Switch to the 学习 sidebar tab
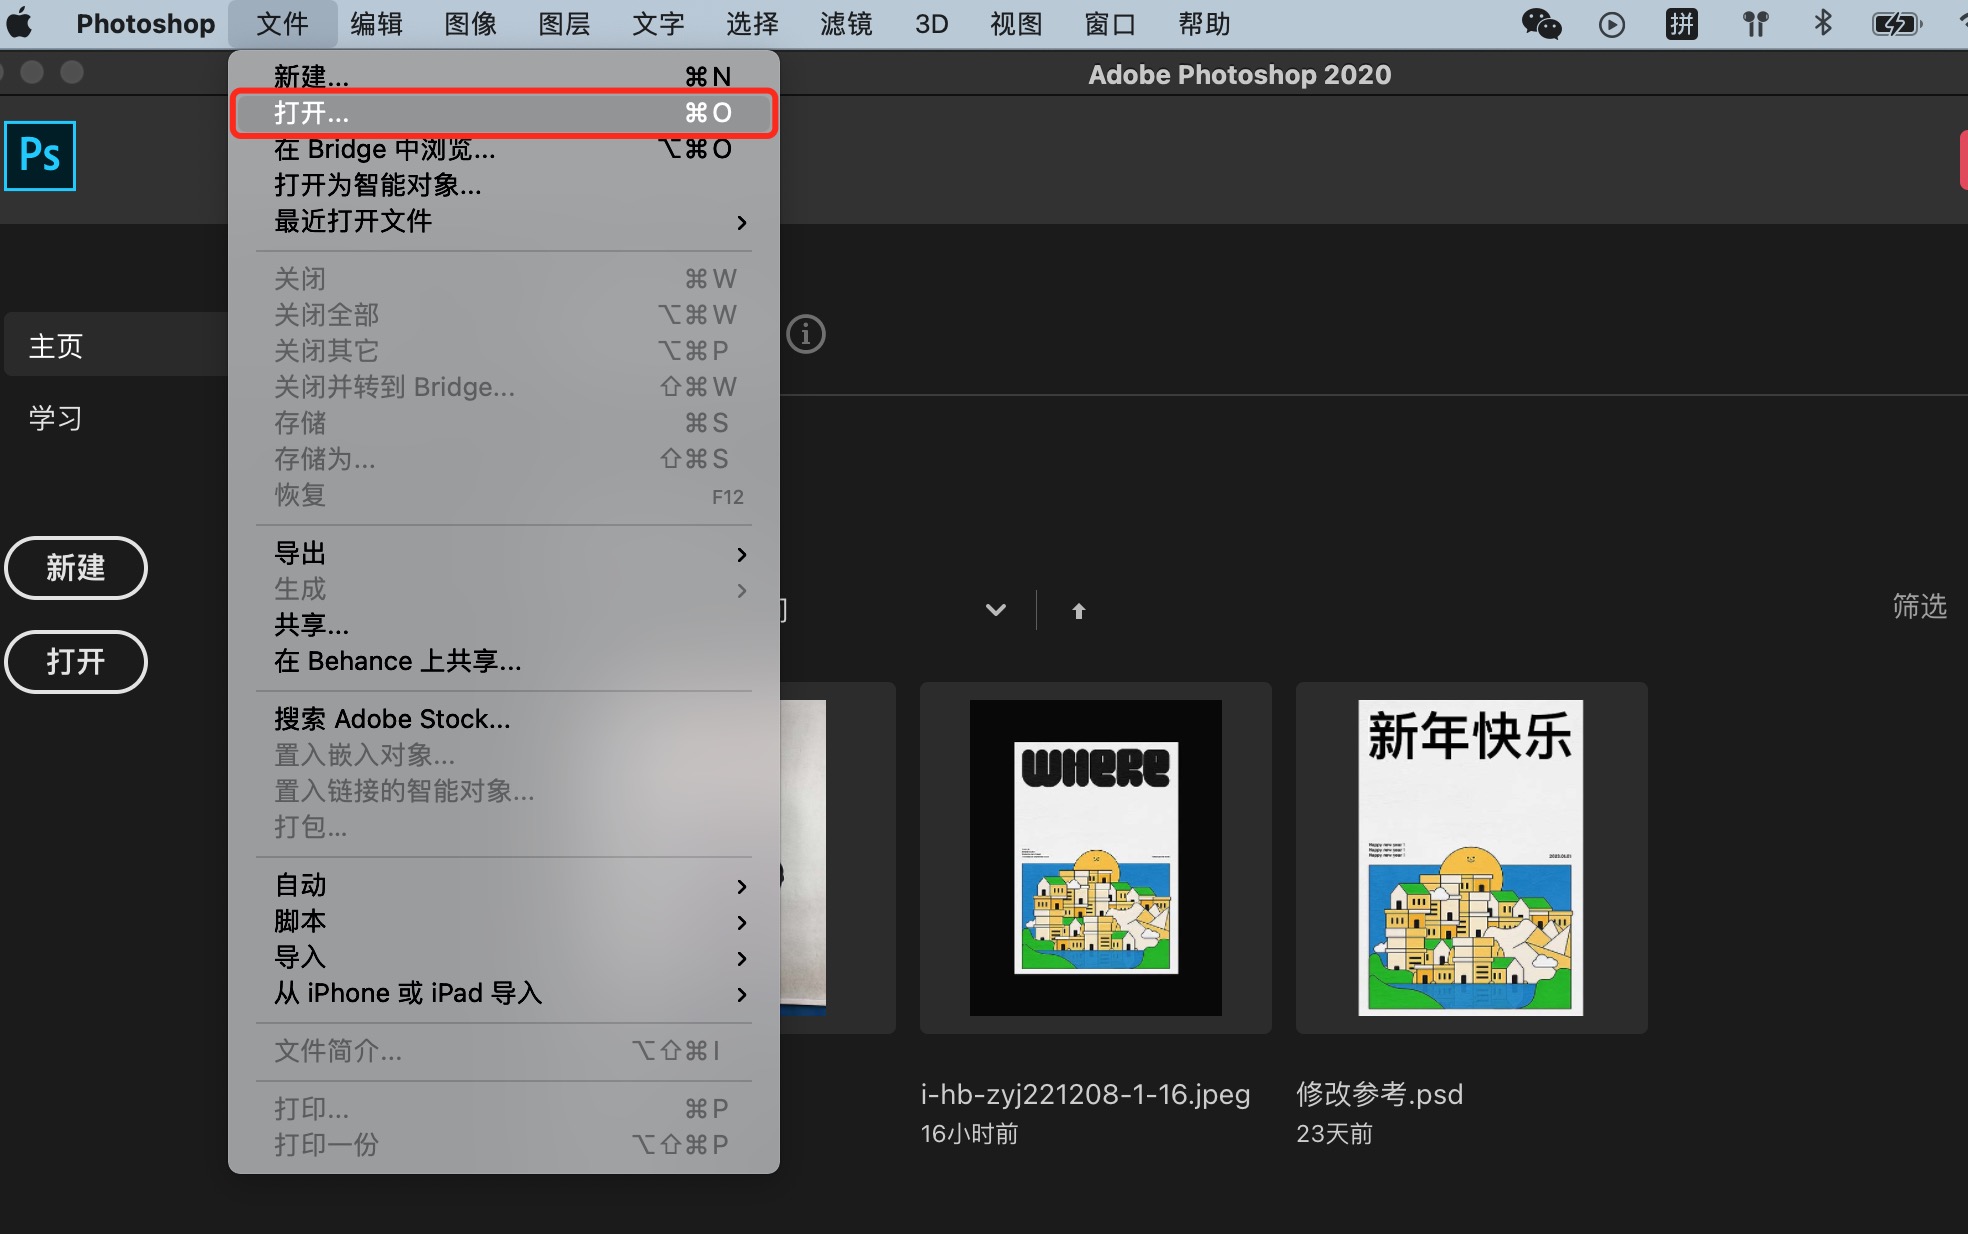Viewport: 1968px width, 1234px height. click(56, 418)
